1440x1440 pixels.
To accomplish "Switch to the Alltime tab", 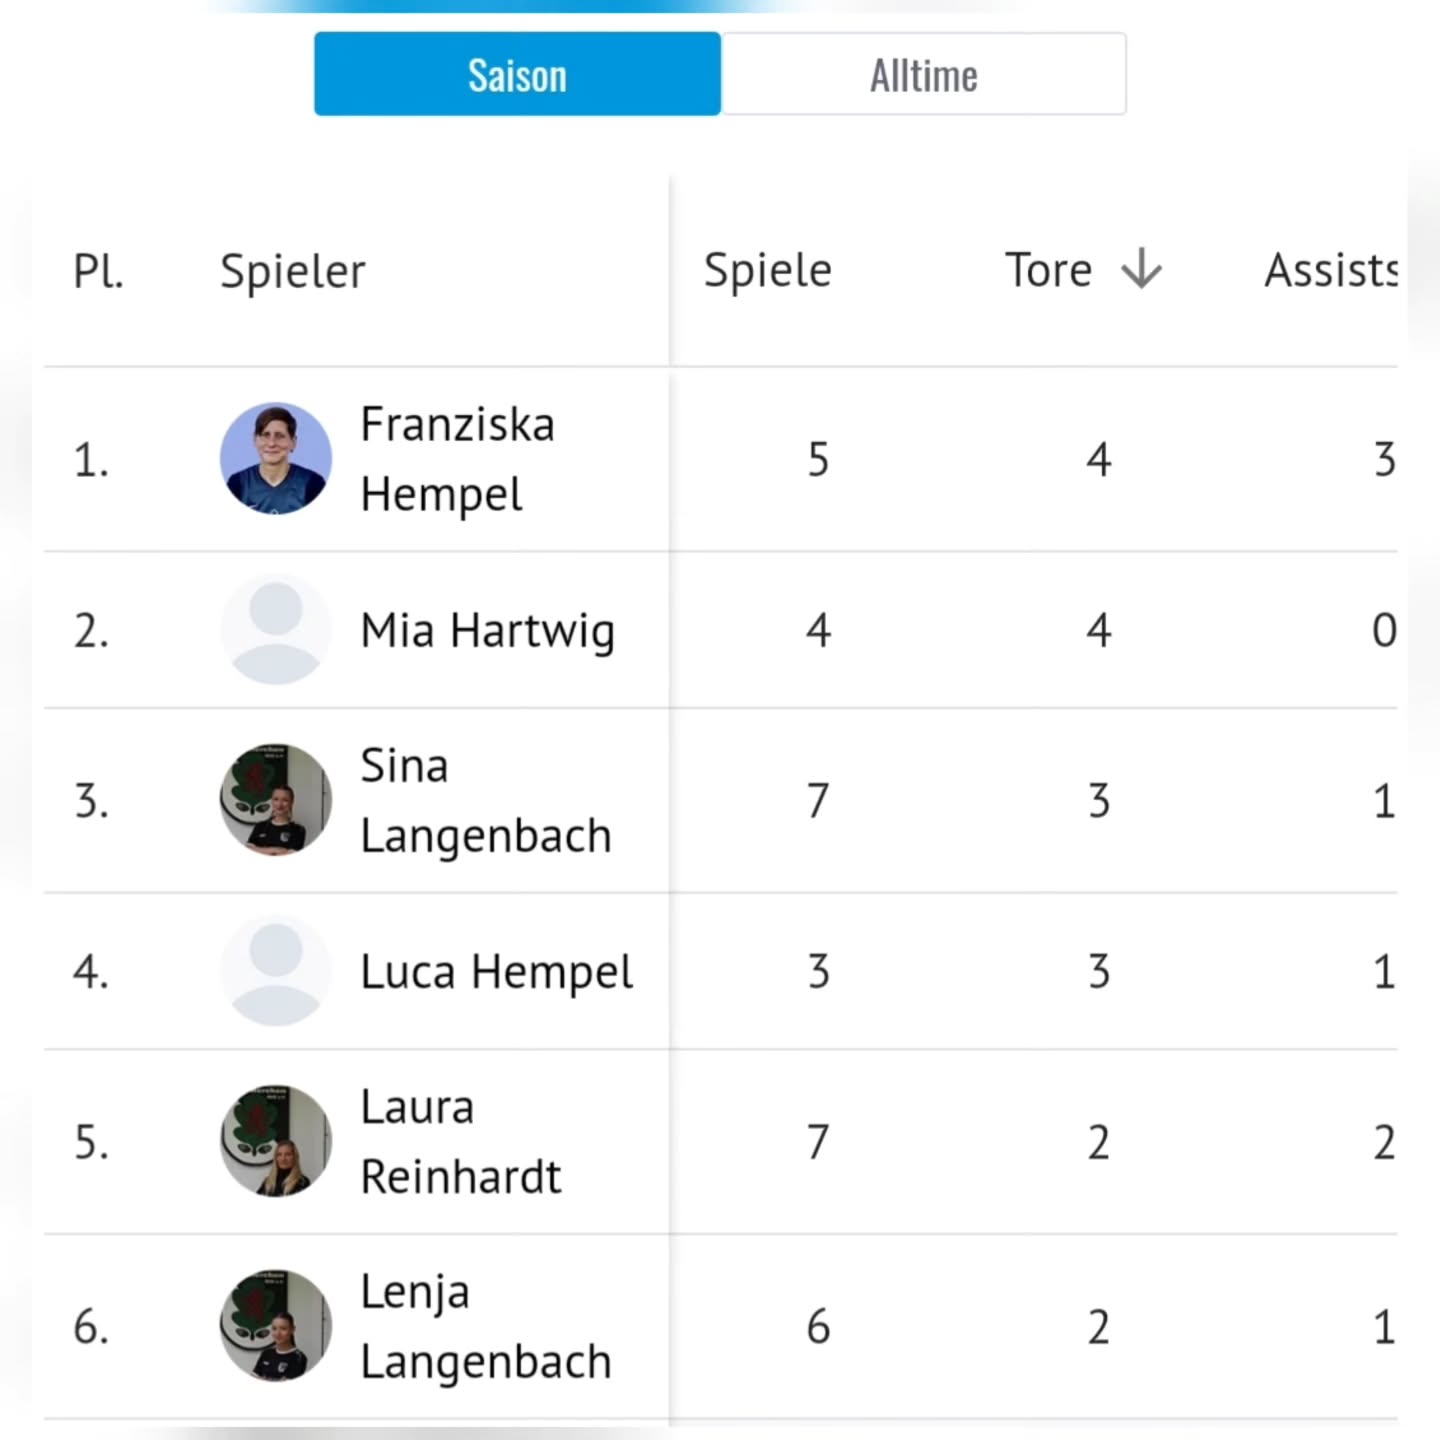I will [x=923, y=75].
